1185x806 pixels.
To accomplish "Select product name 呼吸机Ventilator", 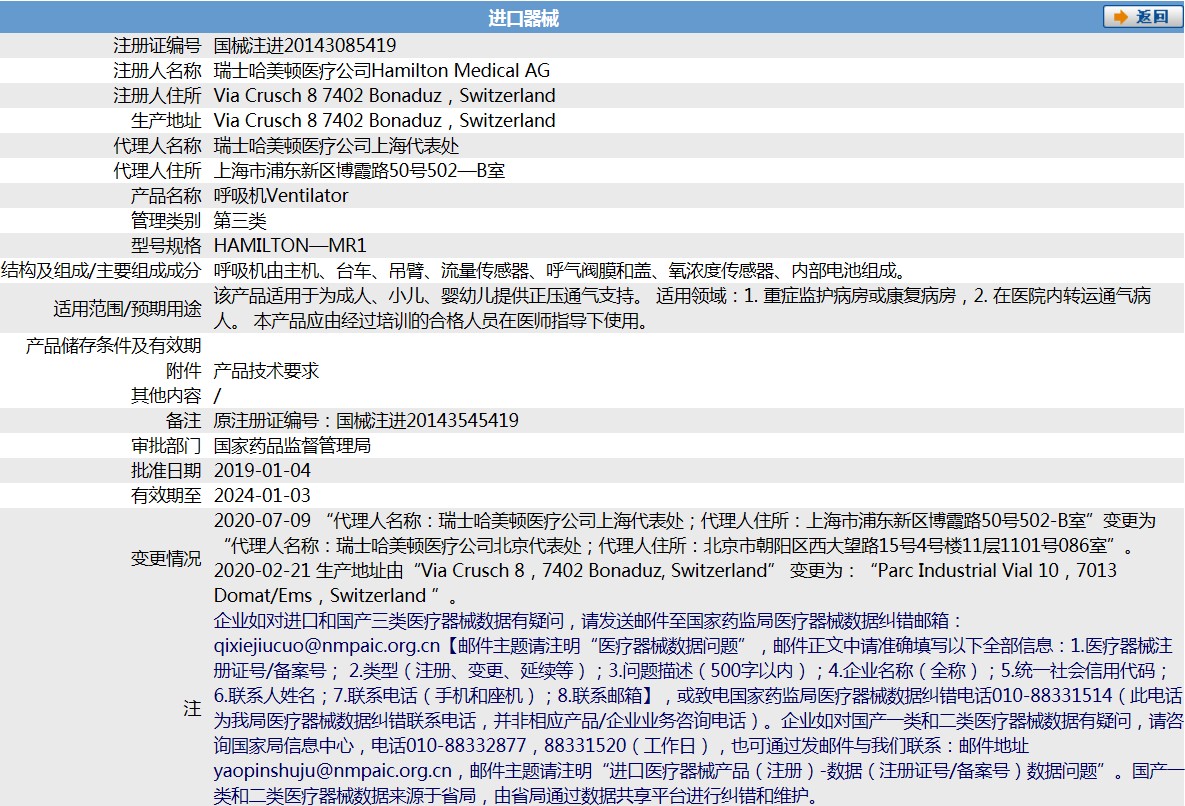I will tap(281, 196).
